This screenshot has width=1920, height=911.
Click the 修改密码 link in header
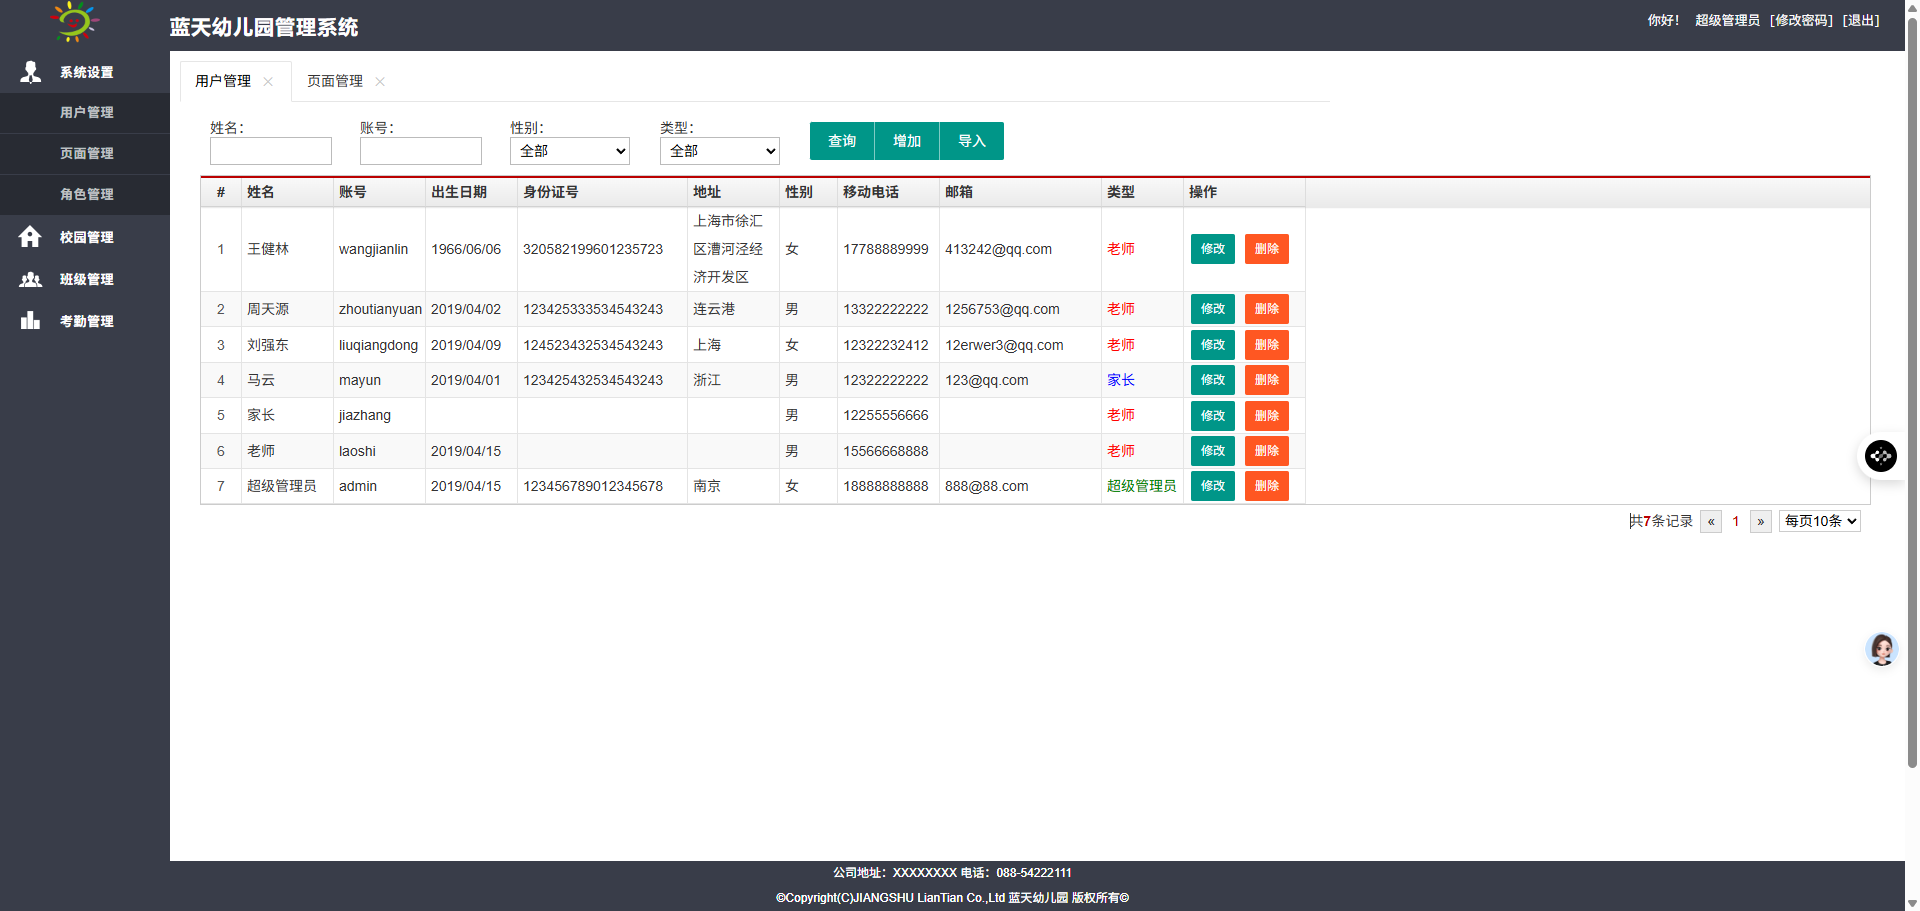coord(1801,20)
